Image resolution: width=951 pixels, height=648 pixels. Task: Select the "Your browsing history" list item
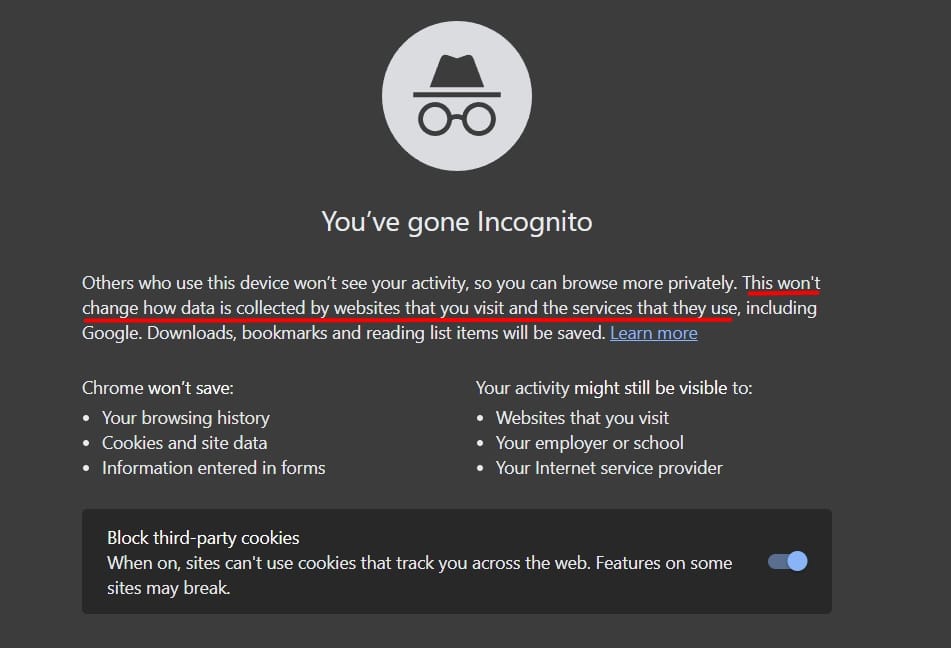click(184, 417)
